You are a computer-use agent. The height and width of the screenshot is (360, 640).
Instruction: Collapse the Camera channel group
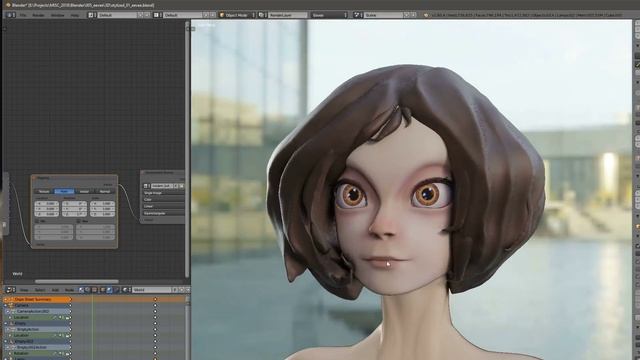click(x=6, y=305)
